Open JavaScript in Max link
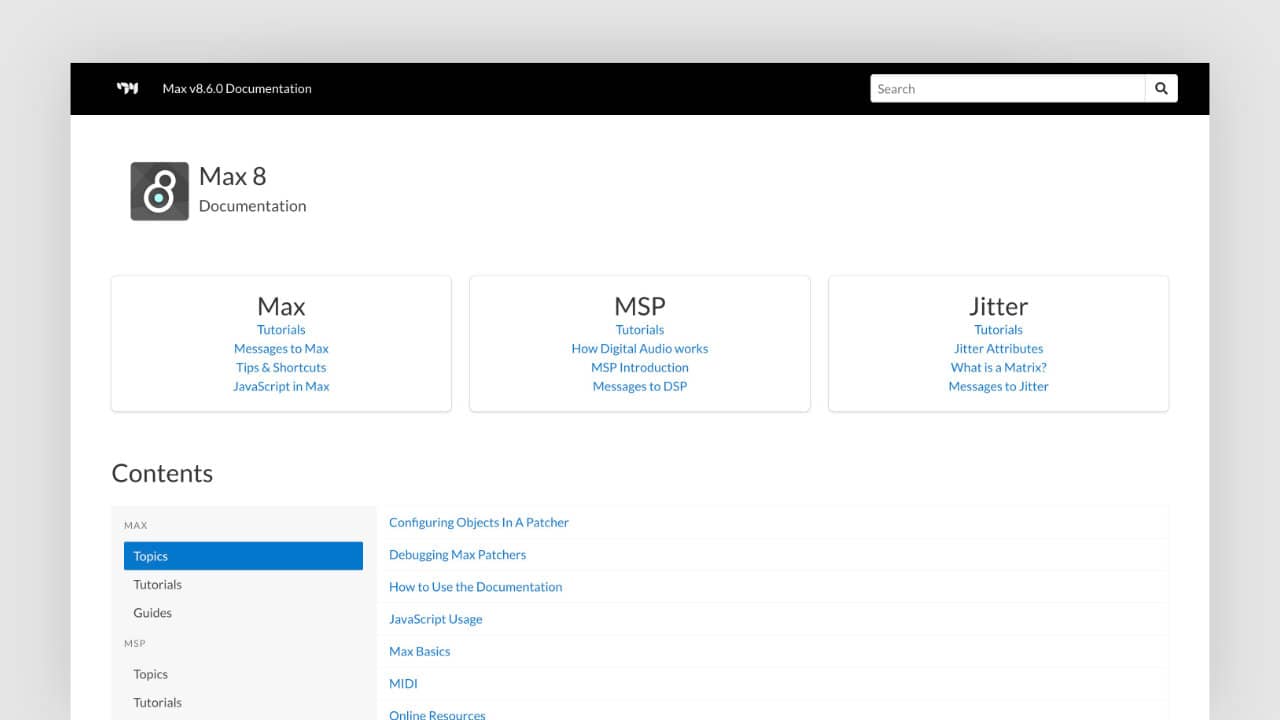The image size is (1280, 720). tap(281, 386)
